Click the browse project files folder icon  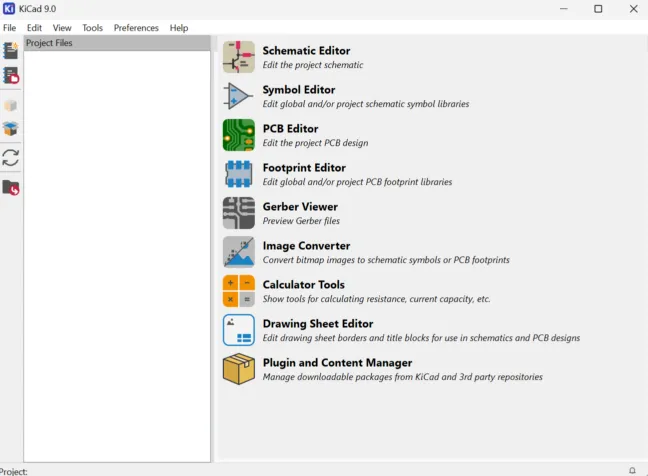[x=11, y=187]
